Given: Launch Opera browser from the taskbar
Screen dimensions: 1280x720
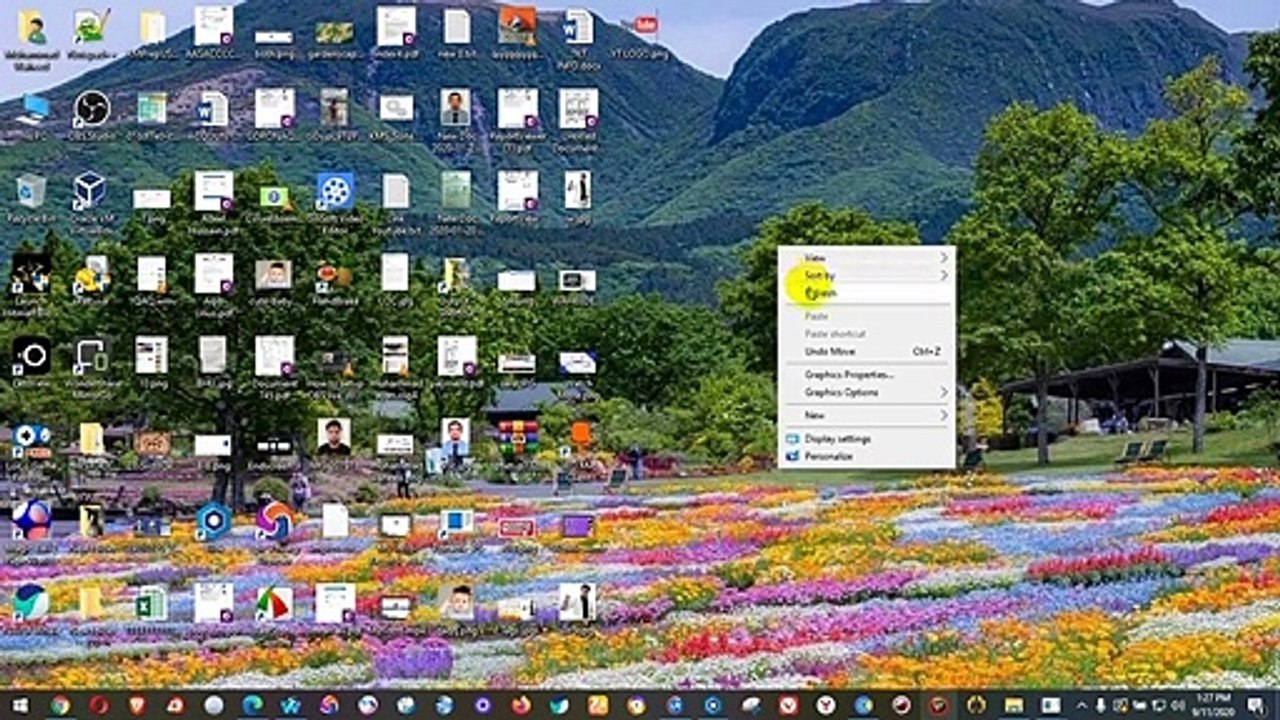Looking at the screenshot, I should (x=98, y=705).
